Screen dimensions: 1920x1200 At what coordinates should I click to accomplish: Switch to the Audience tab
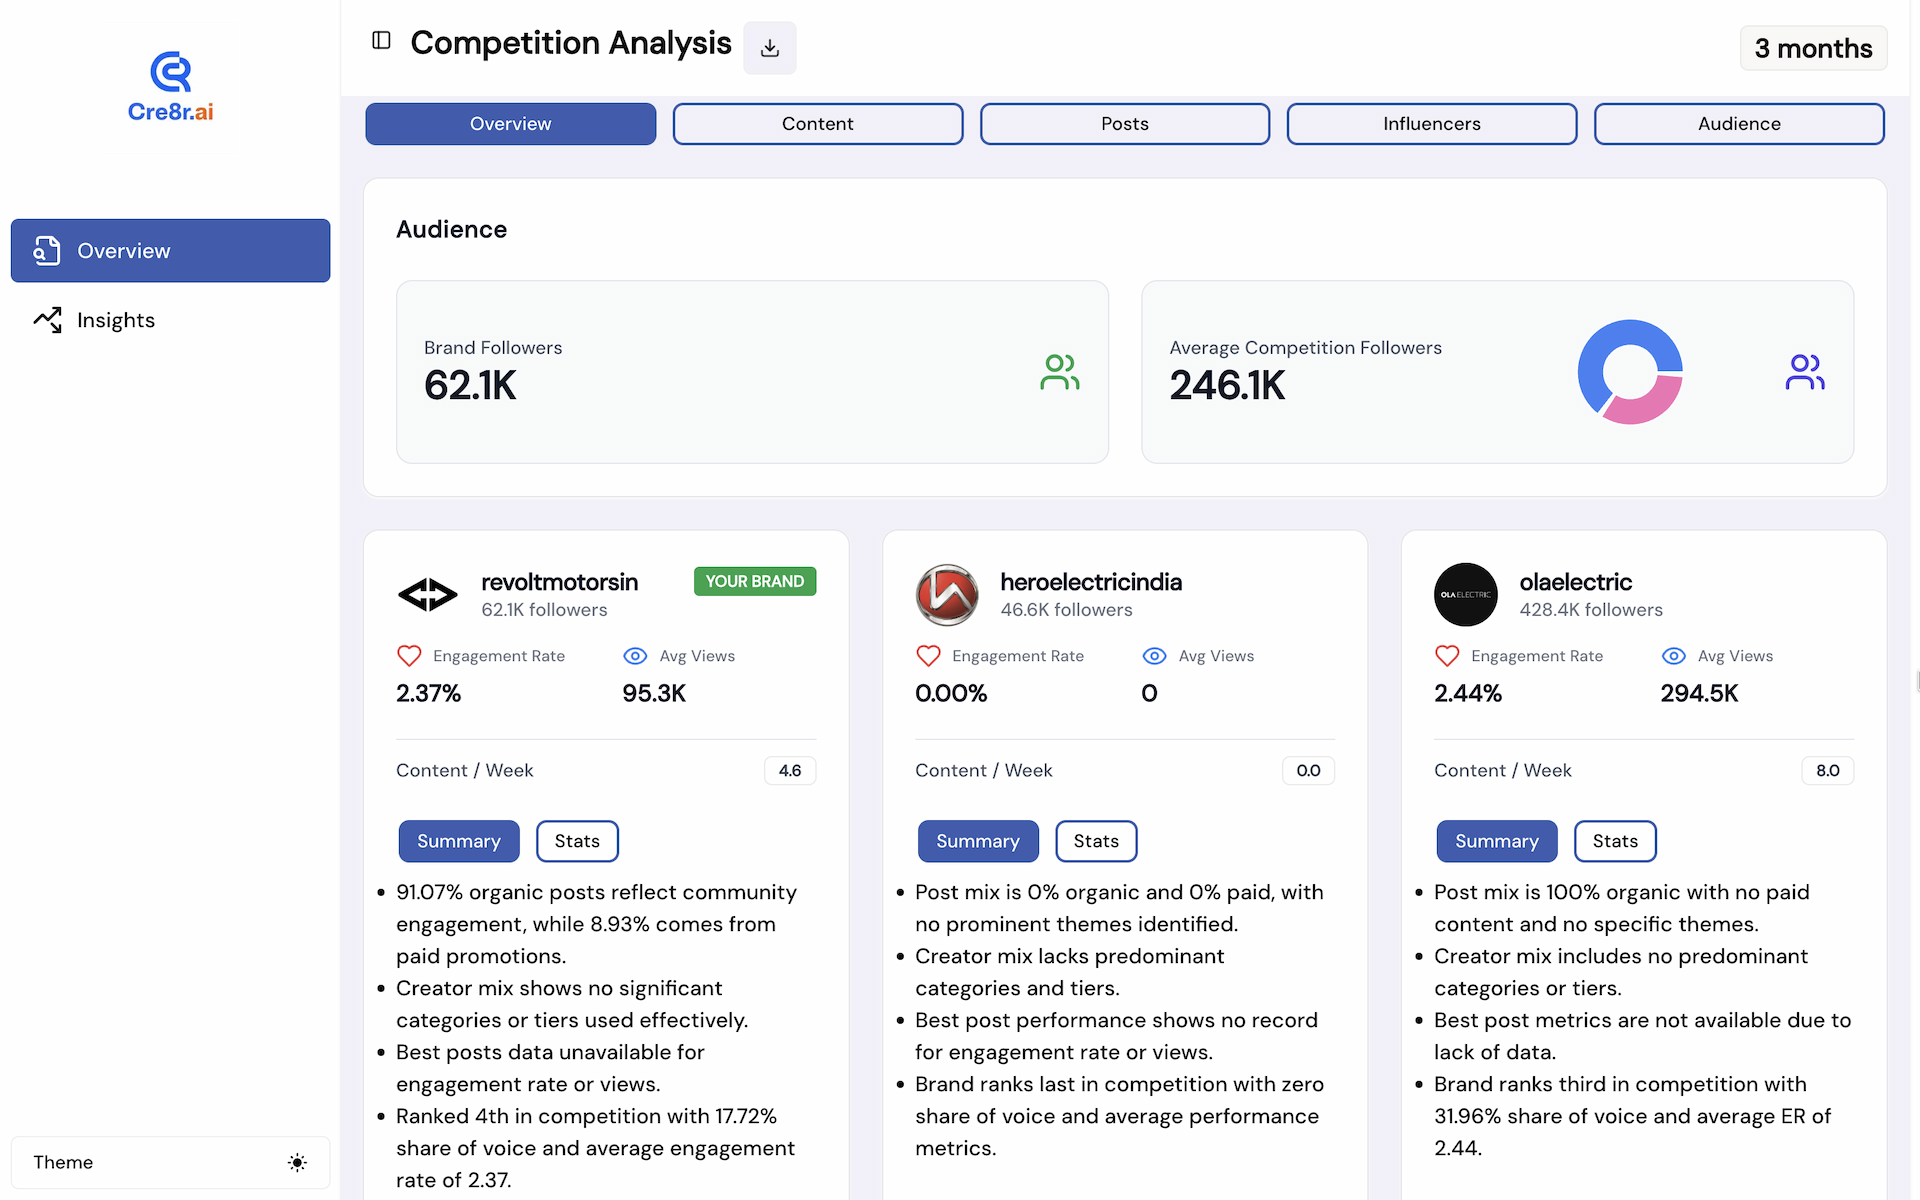1739,124
